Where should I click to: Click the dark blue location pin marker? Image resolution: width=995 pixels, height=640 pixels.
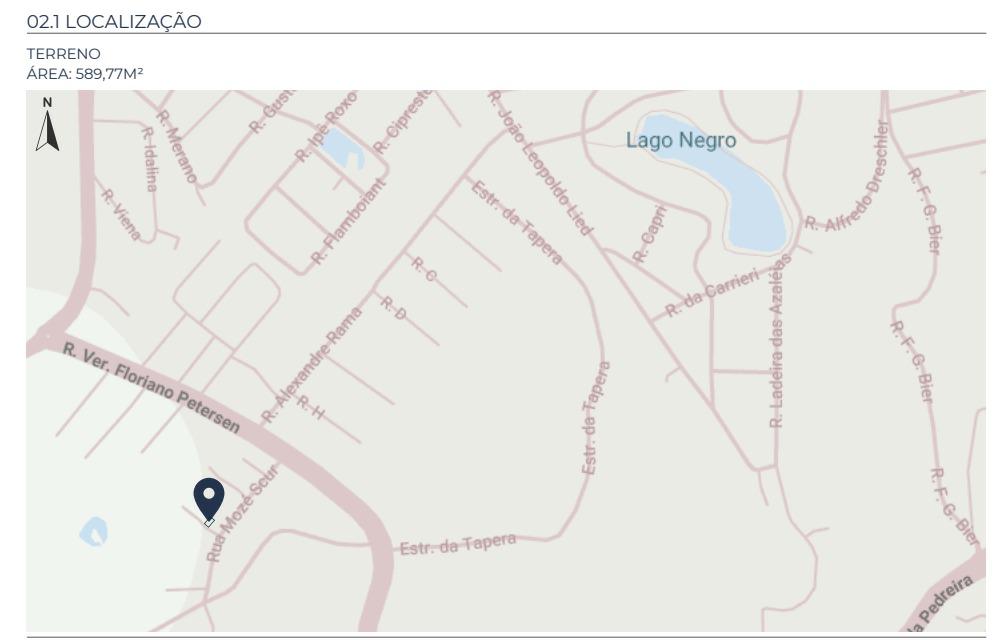point(209,499)
